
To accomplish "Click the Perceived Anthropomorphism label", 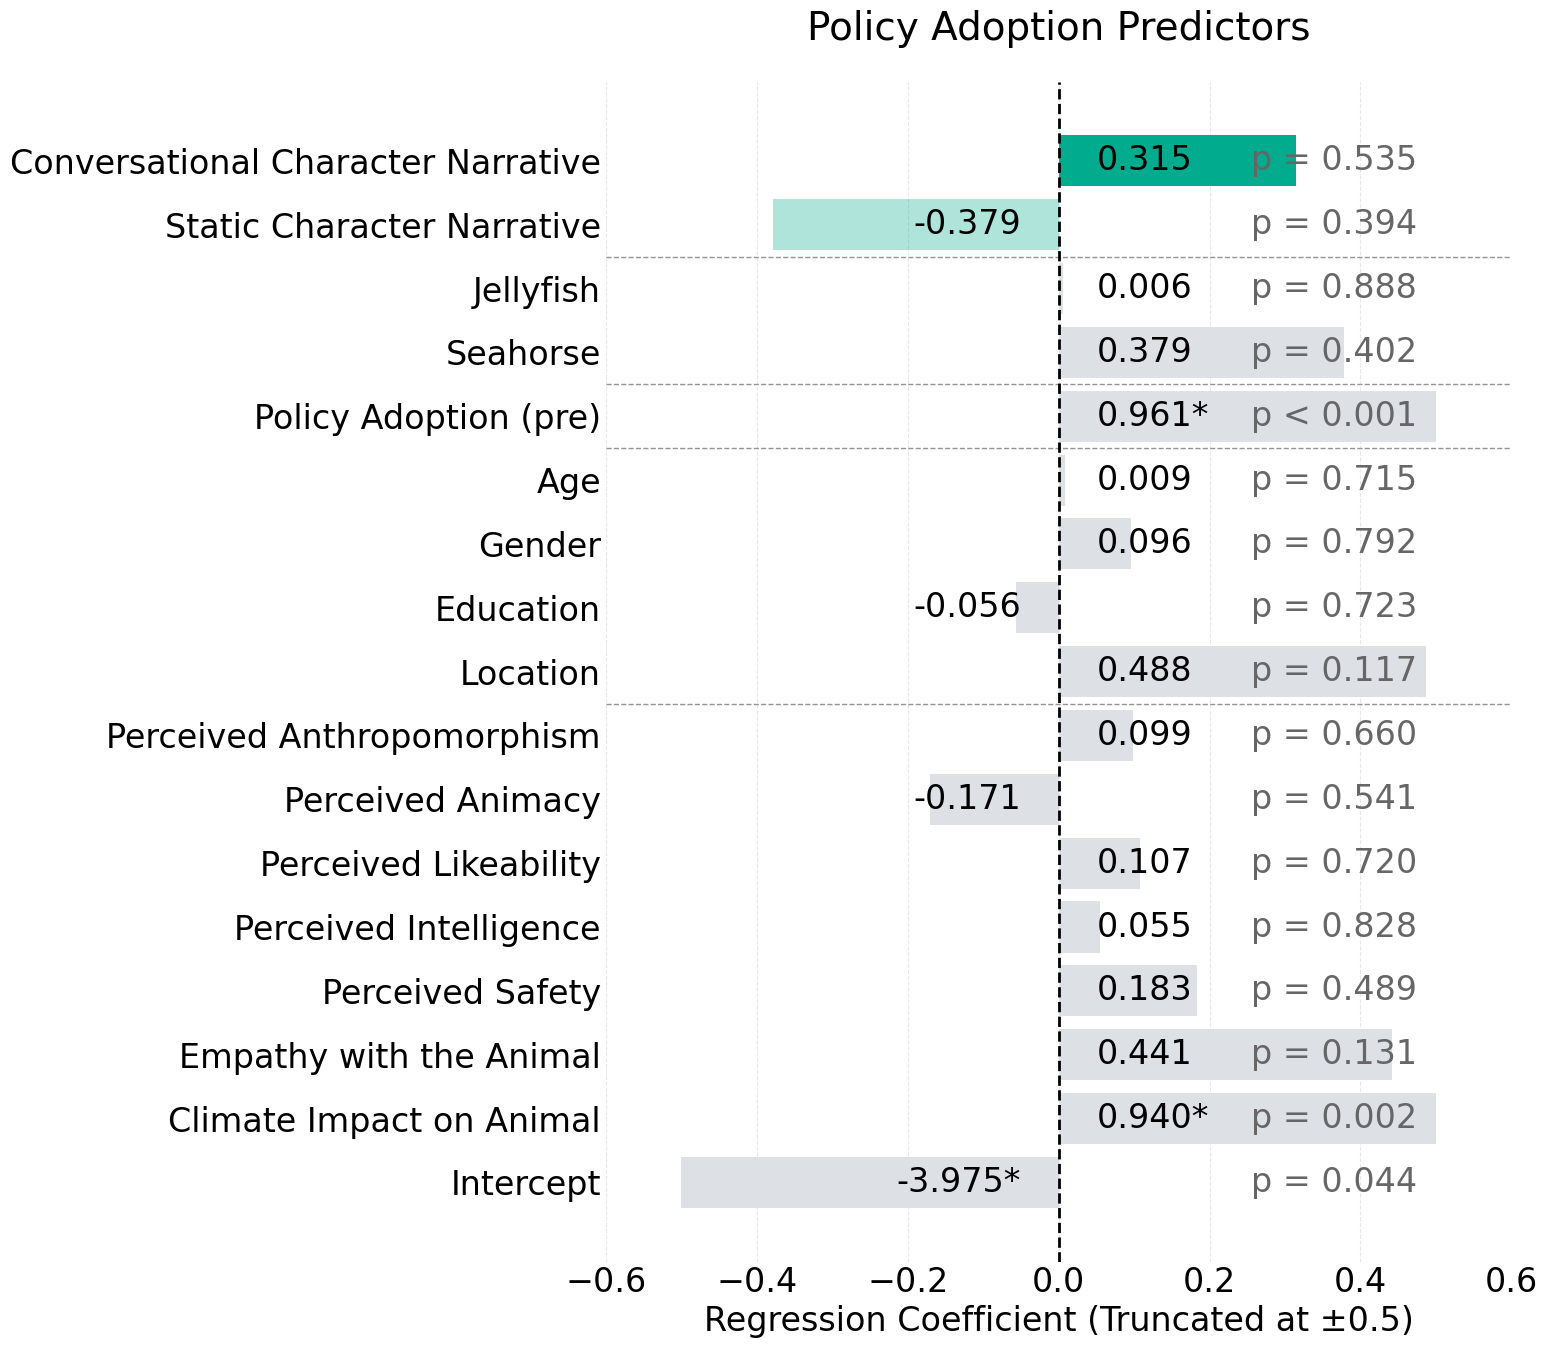I will pyautogui.click(x=353, y=736).
